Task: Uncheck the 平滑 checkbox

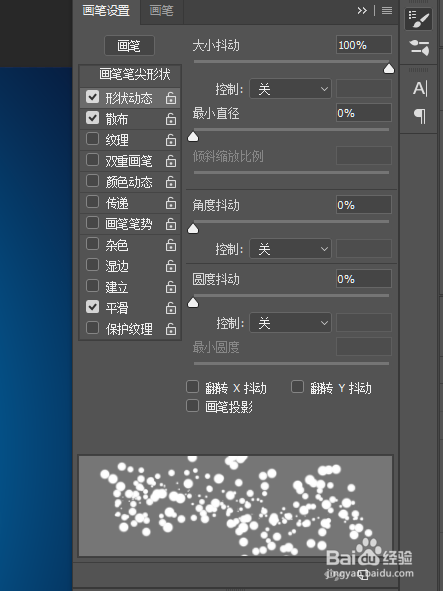Action: point(92,307)
